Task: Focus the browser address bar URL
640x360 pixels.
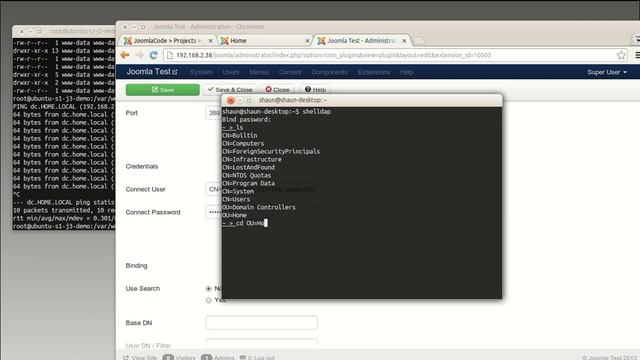Action: click(x=333, y=55)
